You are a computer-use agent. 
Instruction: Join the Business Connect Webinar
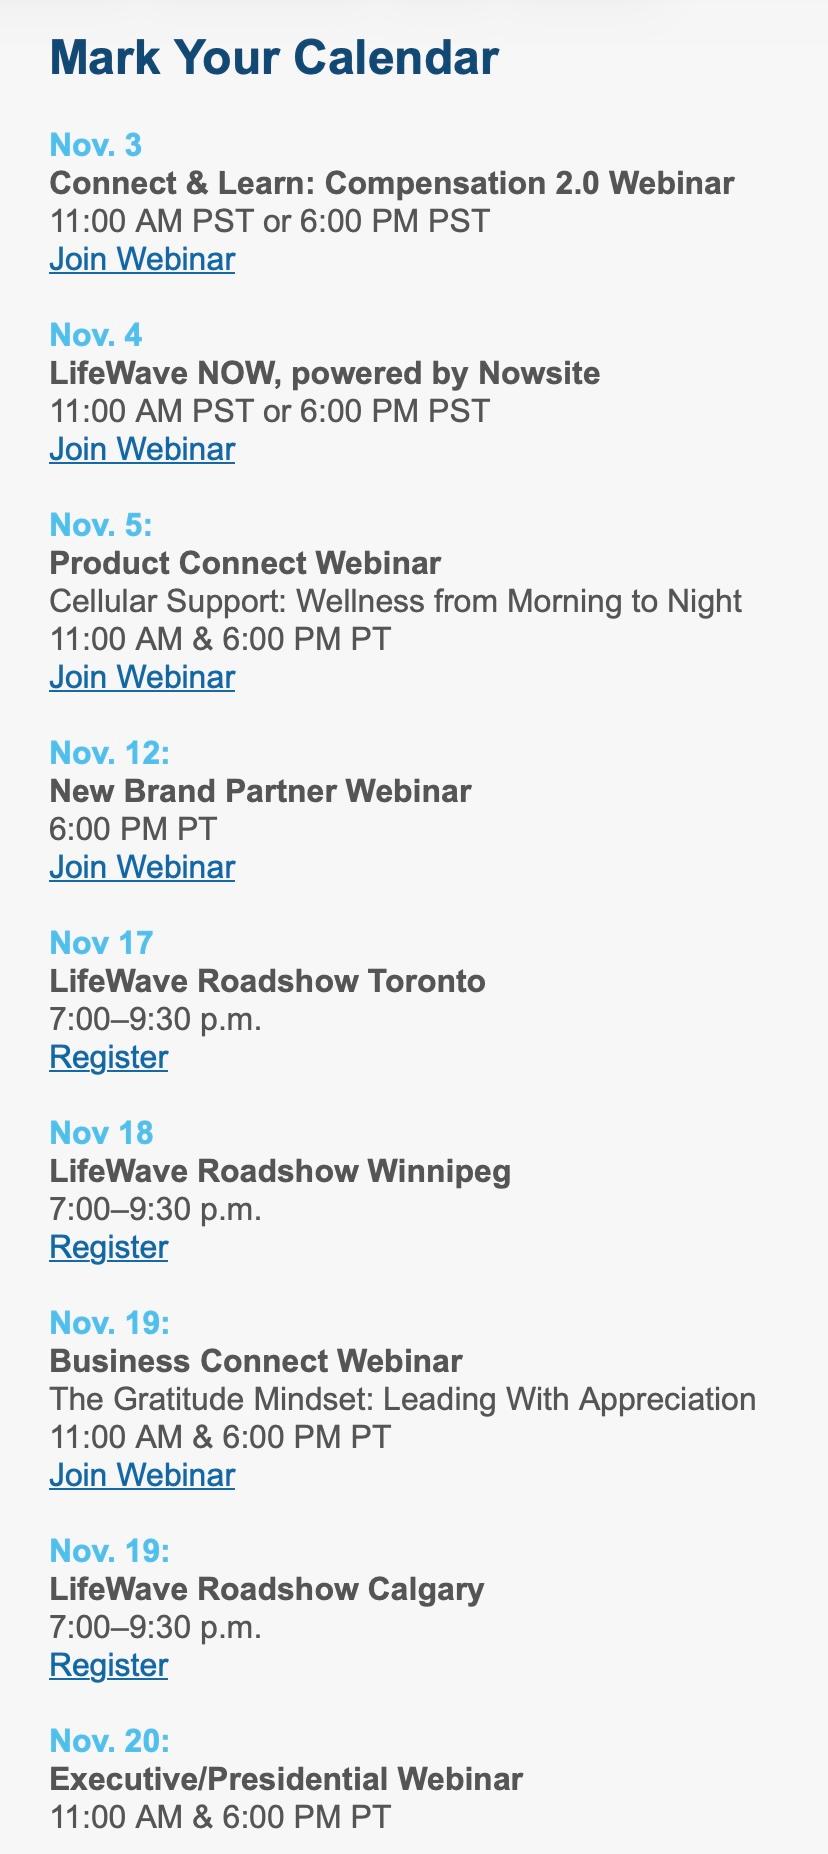click(x=142, y=1475)
